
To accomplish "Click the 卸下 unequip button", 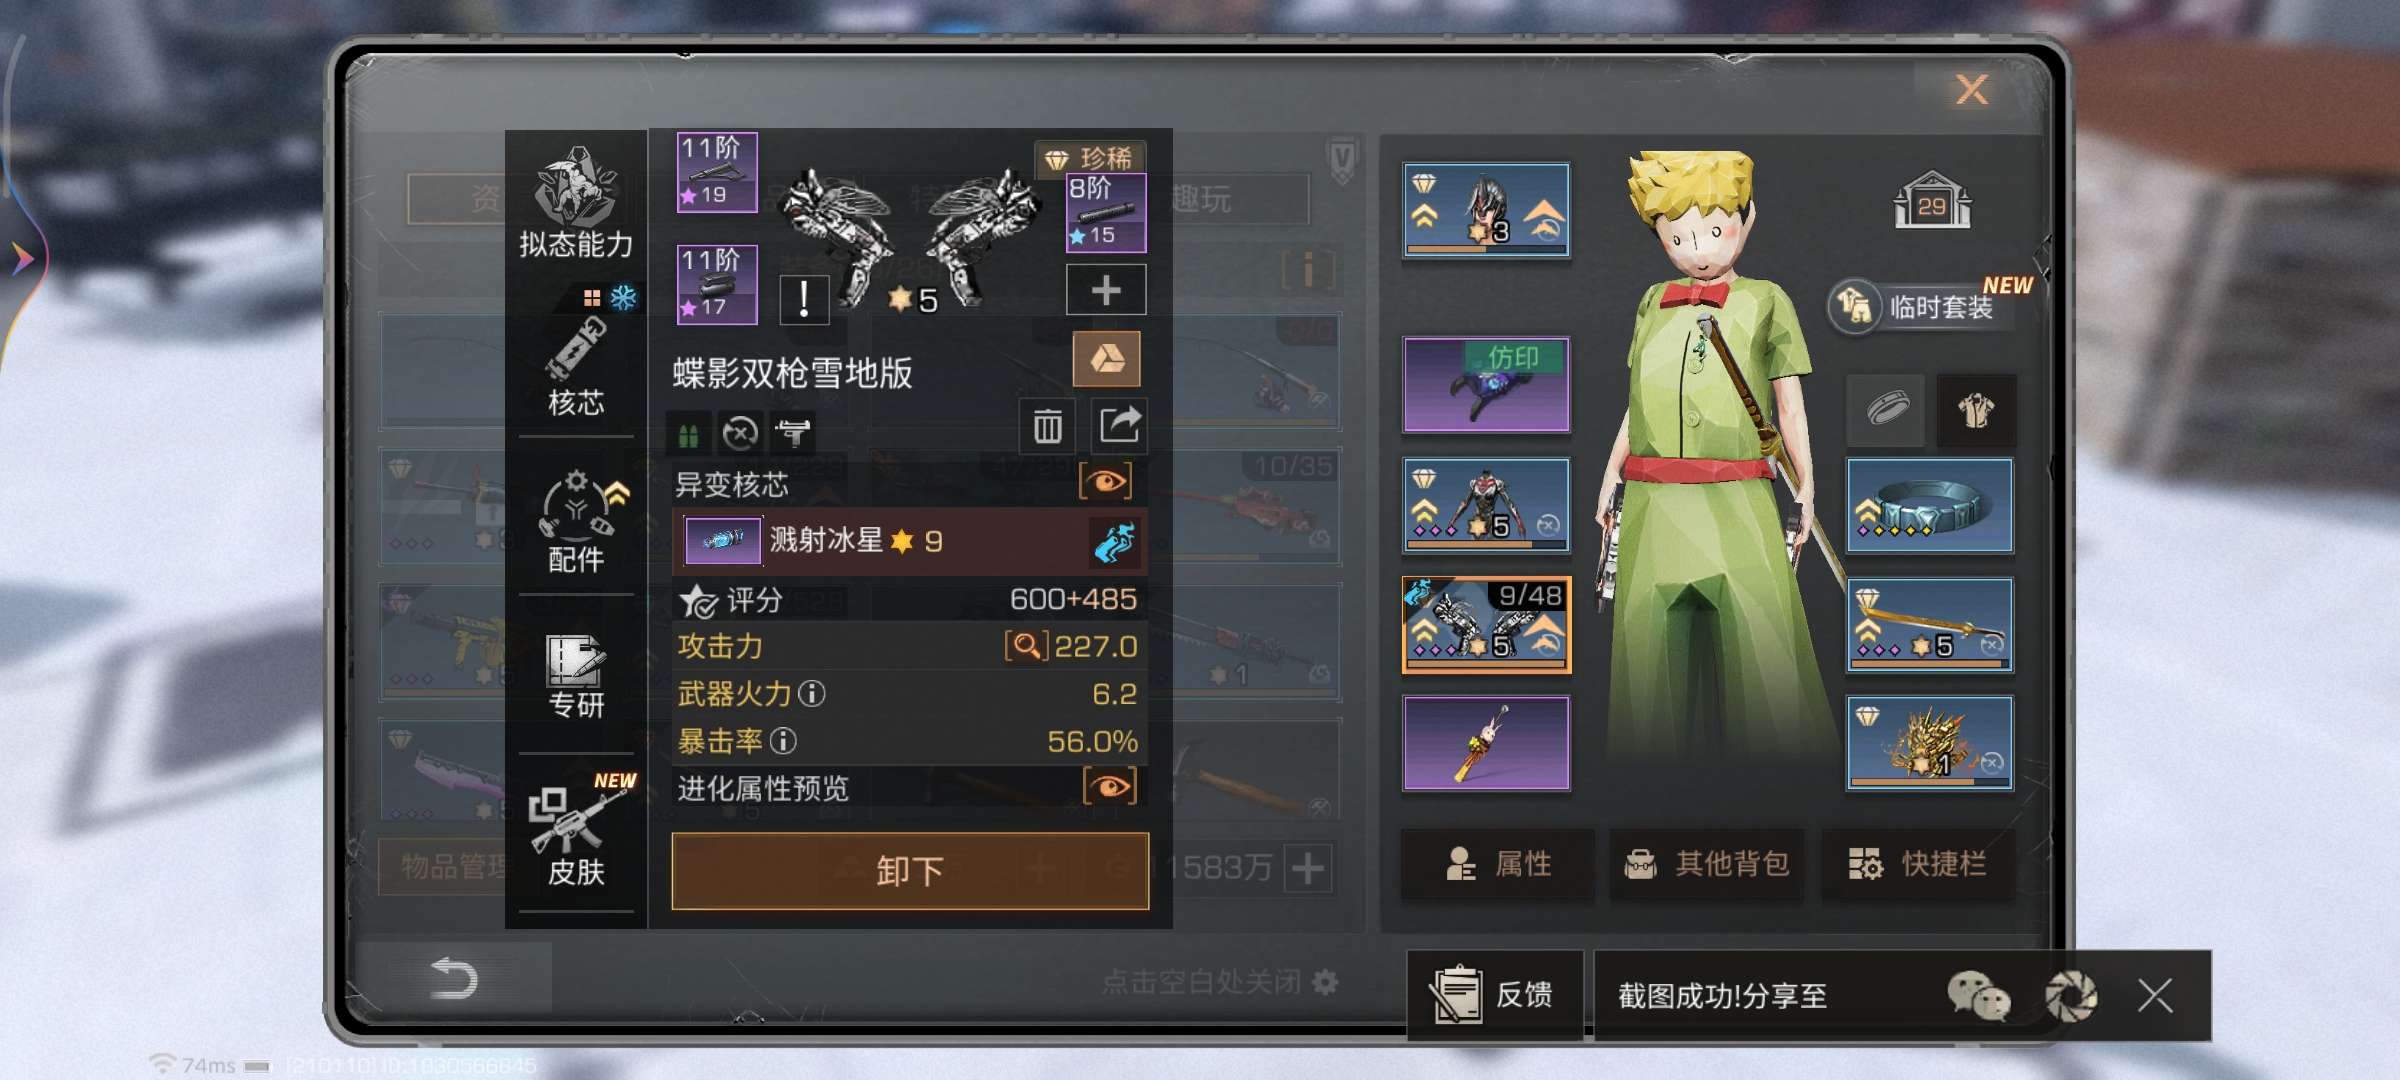I will [x=910, y=870].
